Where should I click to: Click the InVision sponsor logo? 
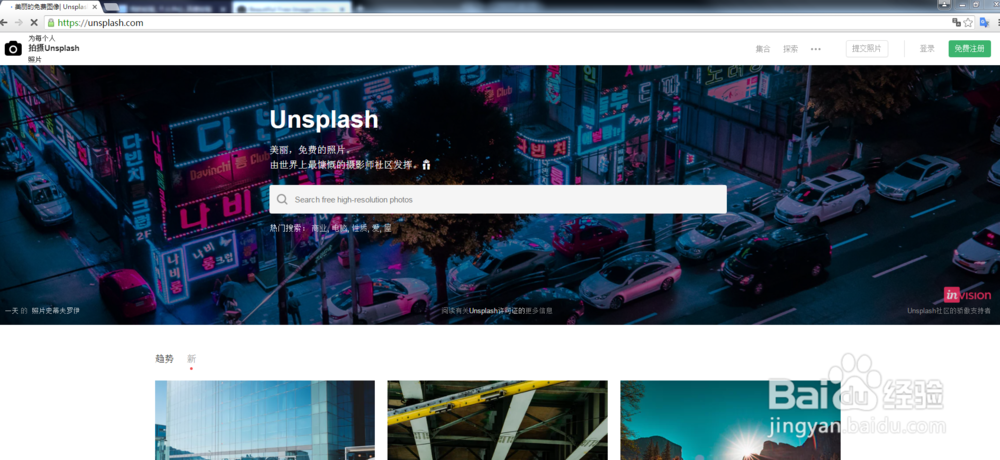point(967,295)
